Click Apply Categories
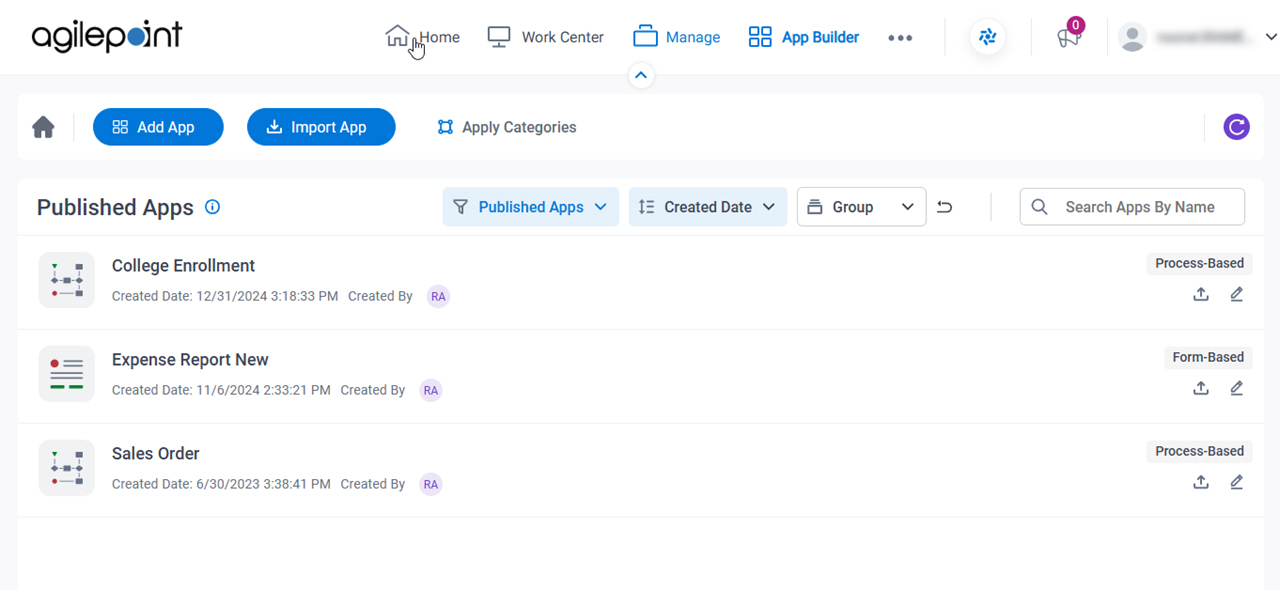The image size is (1280, 590). point(507,127)
